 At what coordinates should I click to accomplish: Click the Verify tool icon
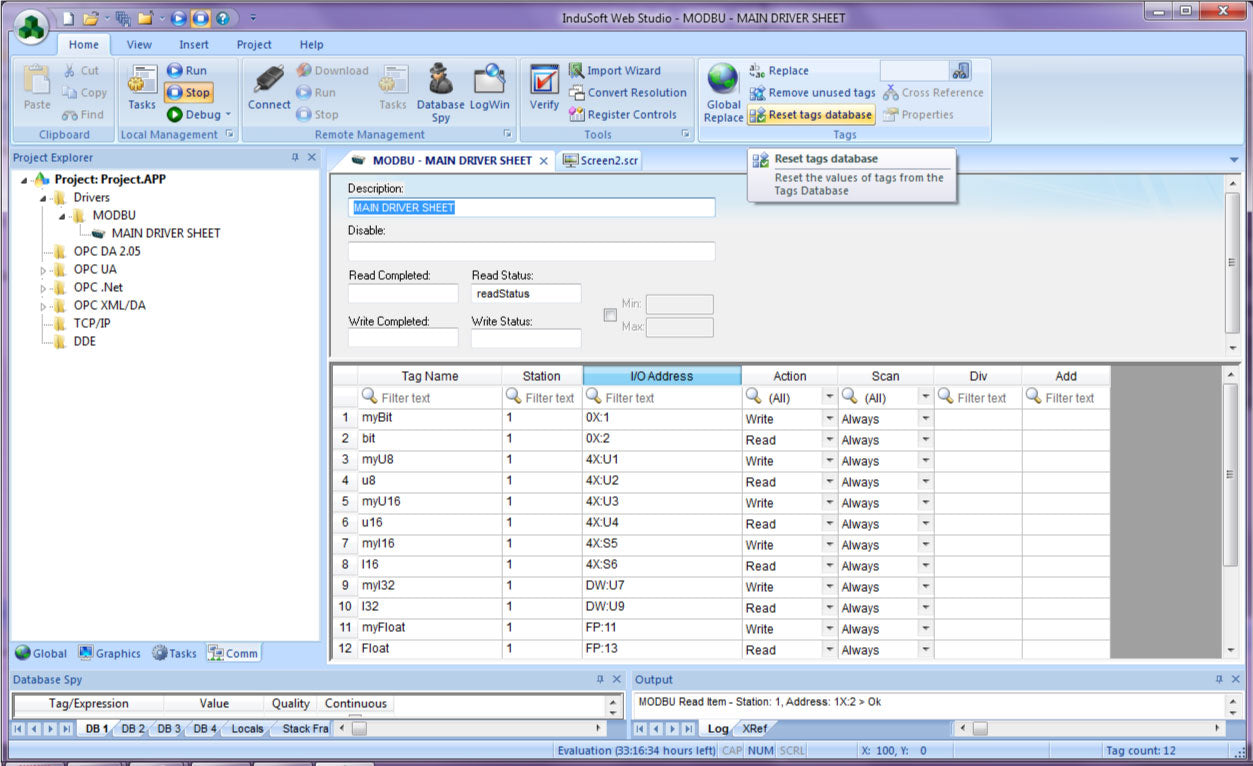544,87
